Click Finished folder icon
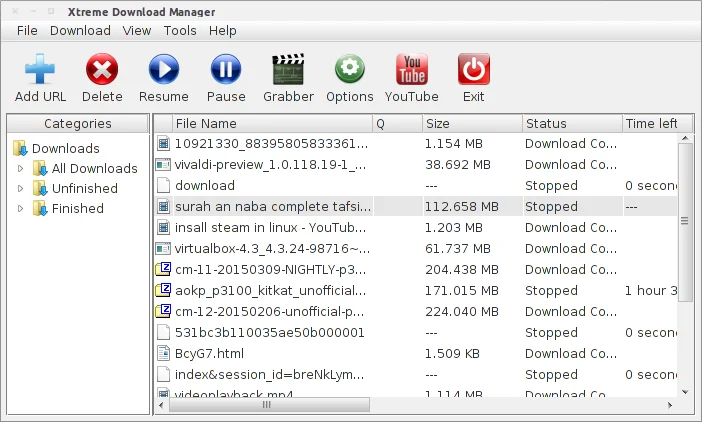The width and height of the screenshot is (702, 422). click(x=40, y=209)
